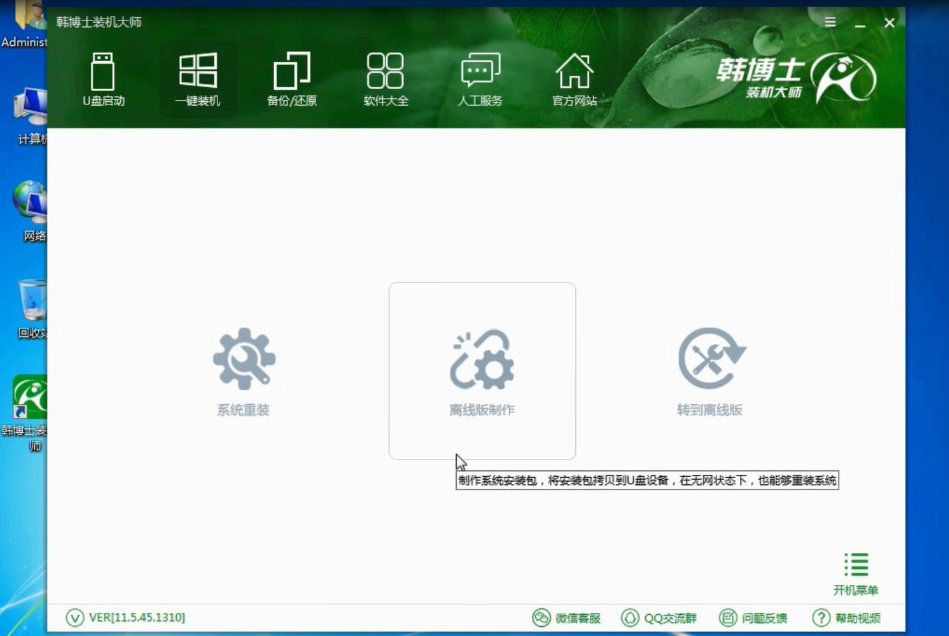This screenshot has width=949, height=636.
Task: Select the 一键装机 tab
Action: (197, 80)
